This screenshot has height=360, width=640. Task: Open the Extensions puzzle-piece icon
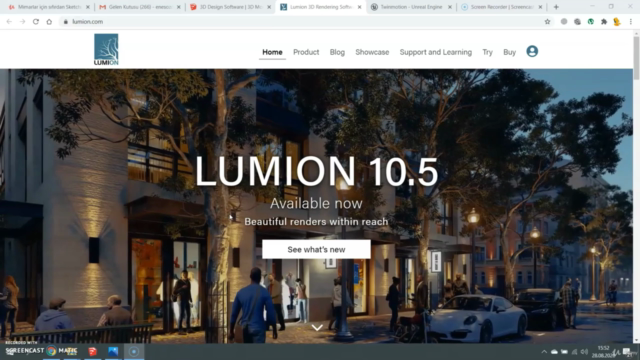click(604, 22)
